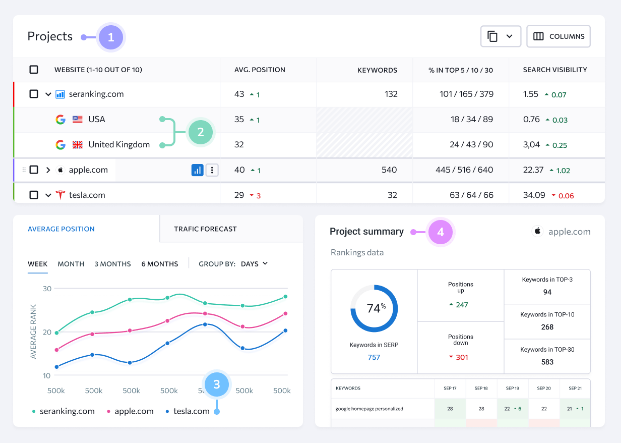Click the 757 Keywords in SERP value
Image resolution: width=622 pixels, height=444 pixels.
click(374, 358)
